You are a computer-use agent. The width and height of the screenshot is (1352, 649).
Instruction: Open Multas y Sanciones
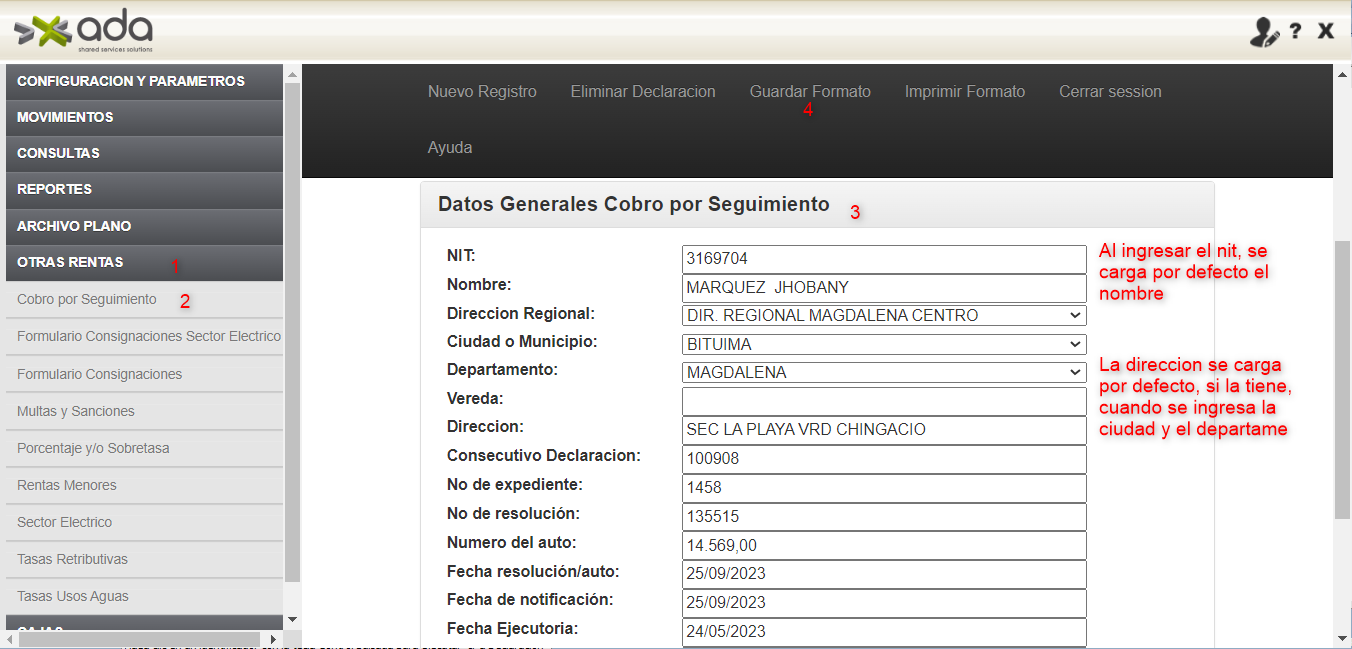[x=76, y=411]
